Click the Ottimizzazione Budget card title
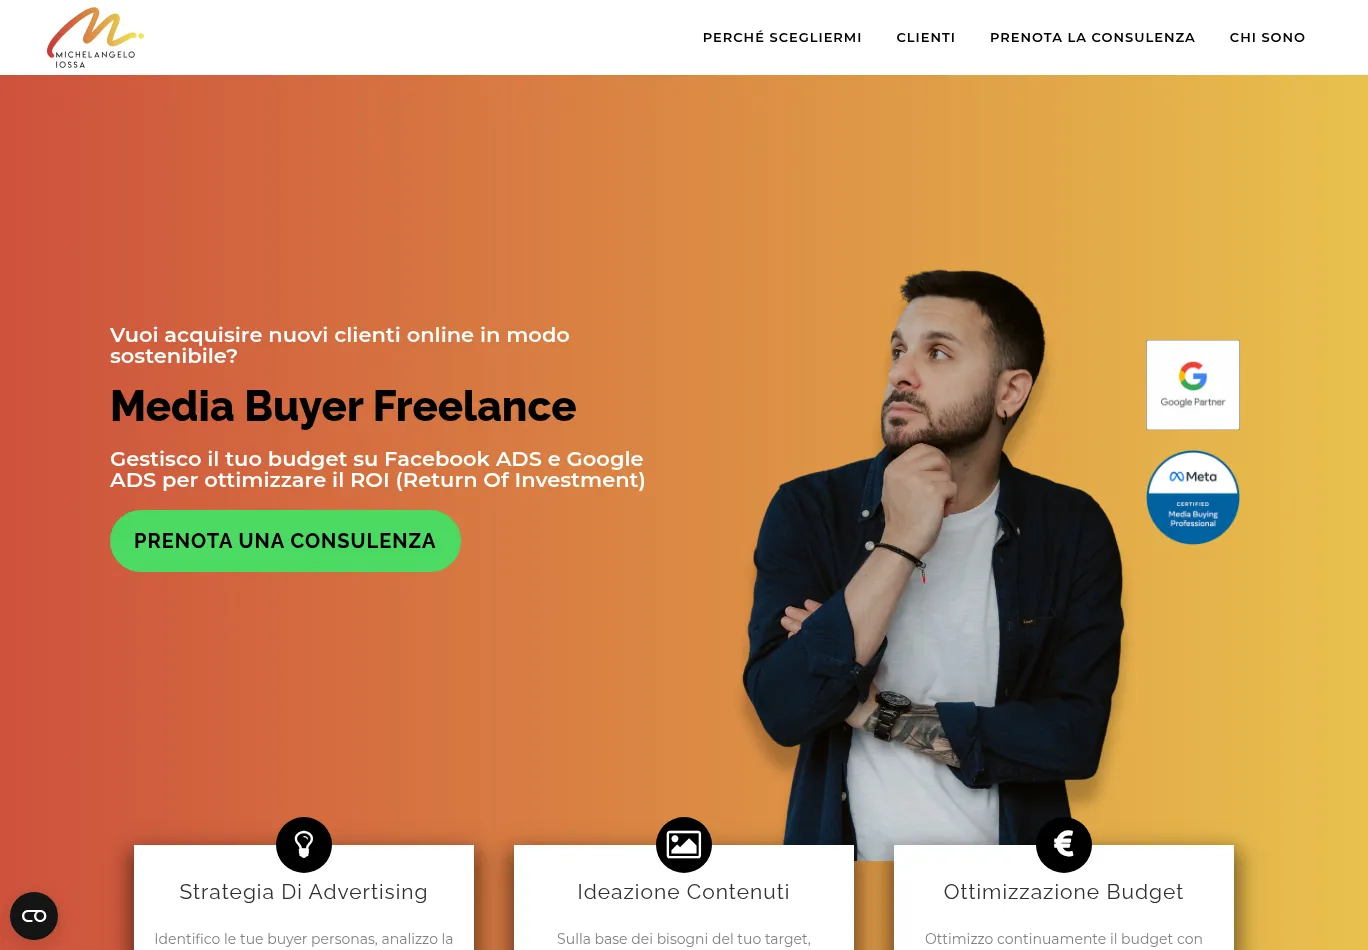The image size is (1368, 950). (x=1063, y=892)
